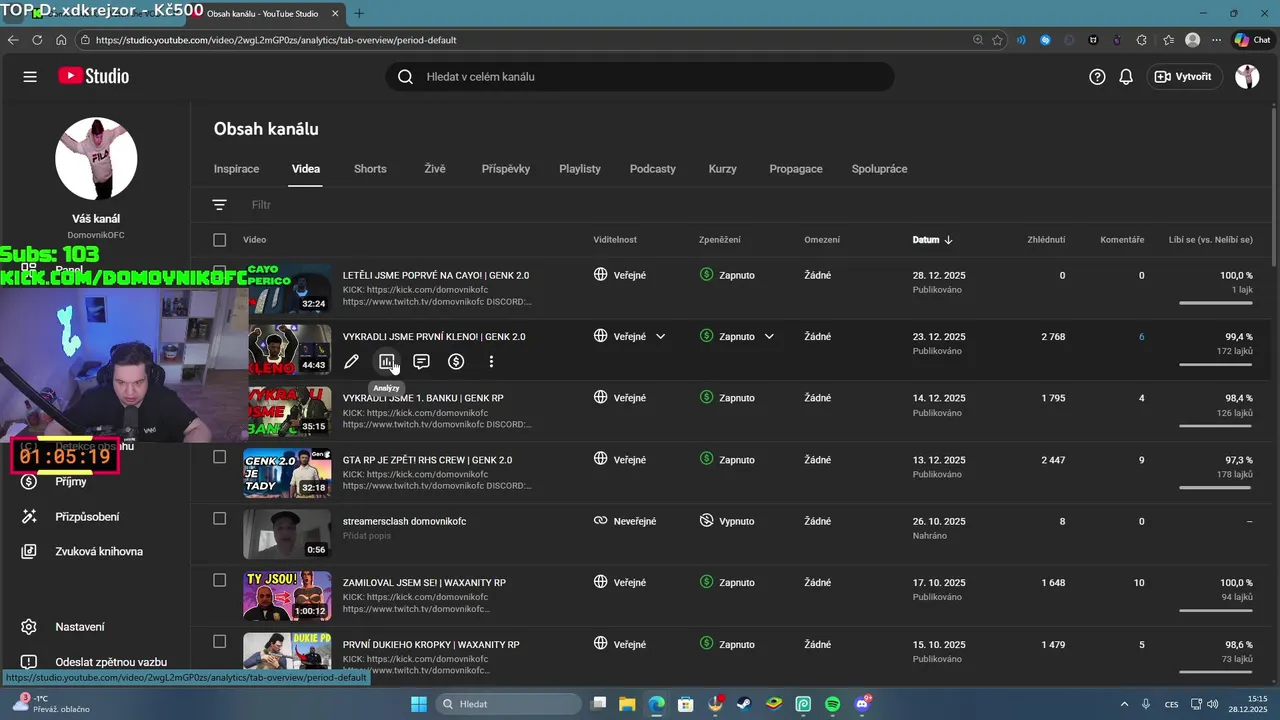Click Zvuková knihovna icon in sidebar
The width and height of the screenshot is (1280, 720).
(29, 552)
